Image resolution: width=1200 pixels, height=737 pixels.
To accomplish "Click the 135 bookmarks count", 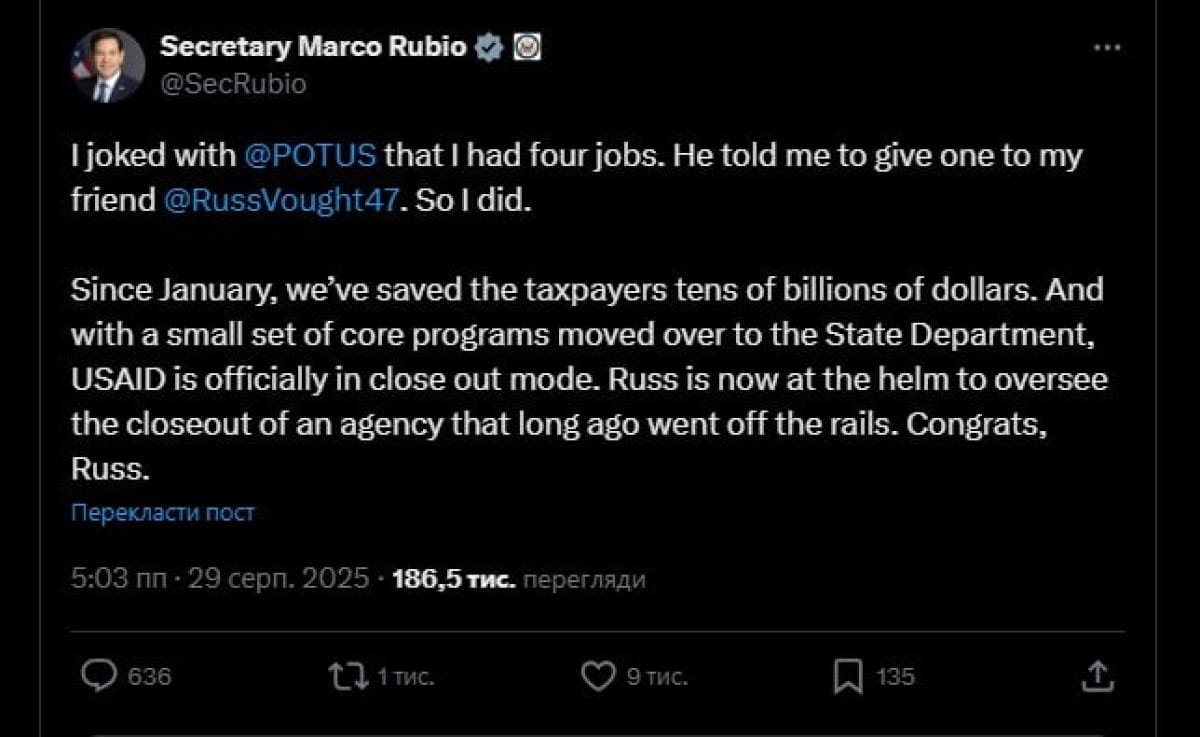I will pyautogui.click(x=895, y=677).
